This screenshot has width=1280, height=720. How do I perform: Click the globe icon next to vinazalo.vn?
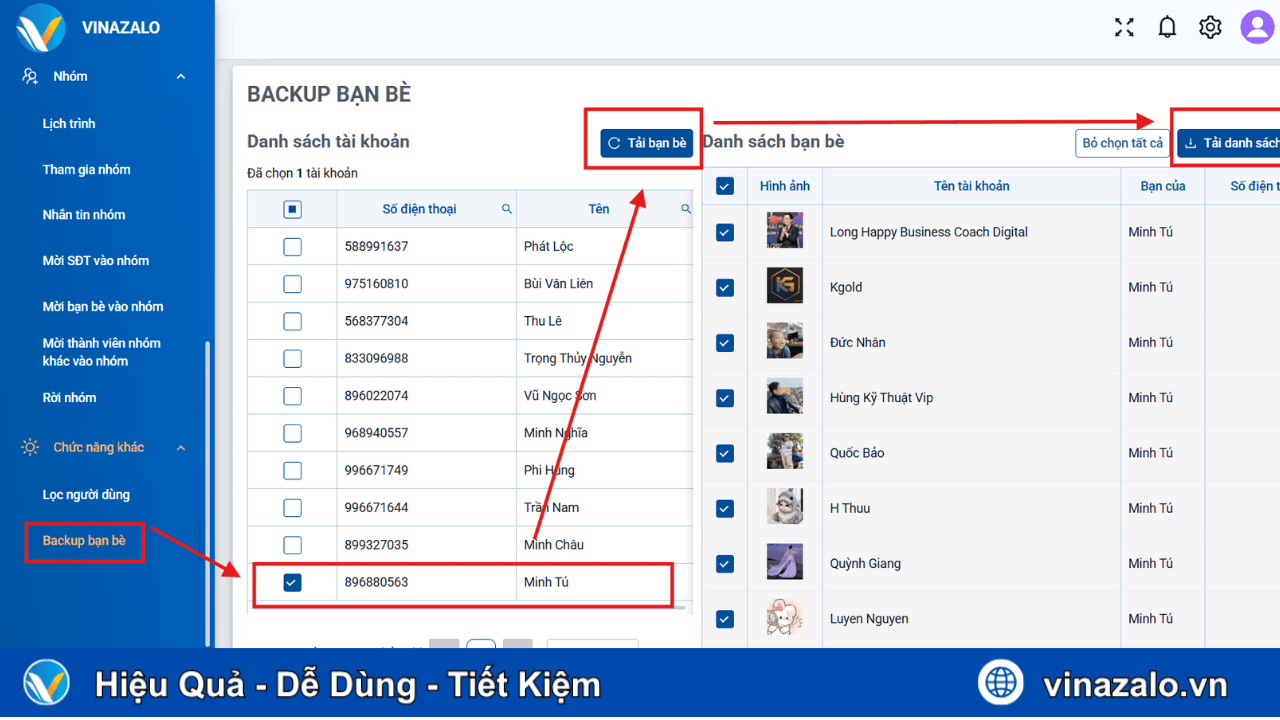point(1000,682)
